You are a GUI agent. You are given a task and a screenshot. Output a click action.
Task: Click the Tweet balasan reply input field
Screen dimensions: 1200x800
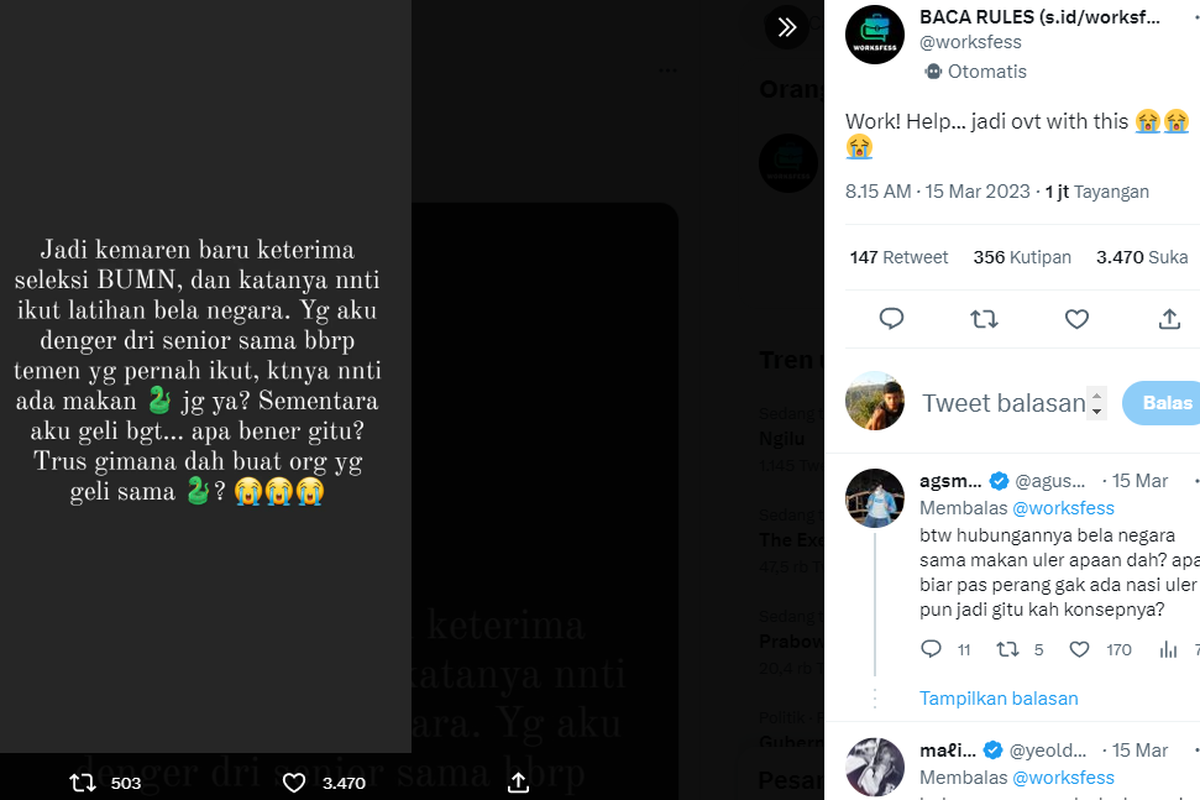[1002, 403]
